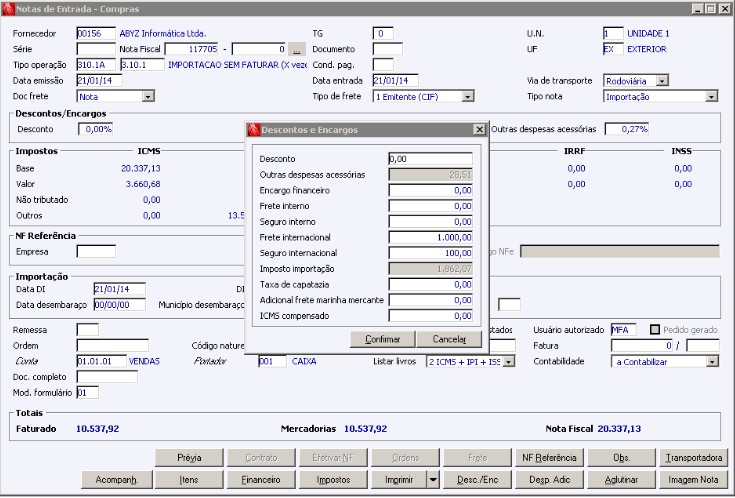The height and width of the screenshot is (498, 735).
Task: Click the Doc. completo field
Action: click(107, 377)
